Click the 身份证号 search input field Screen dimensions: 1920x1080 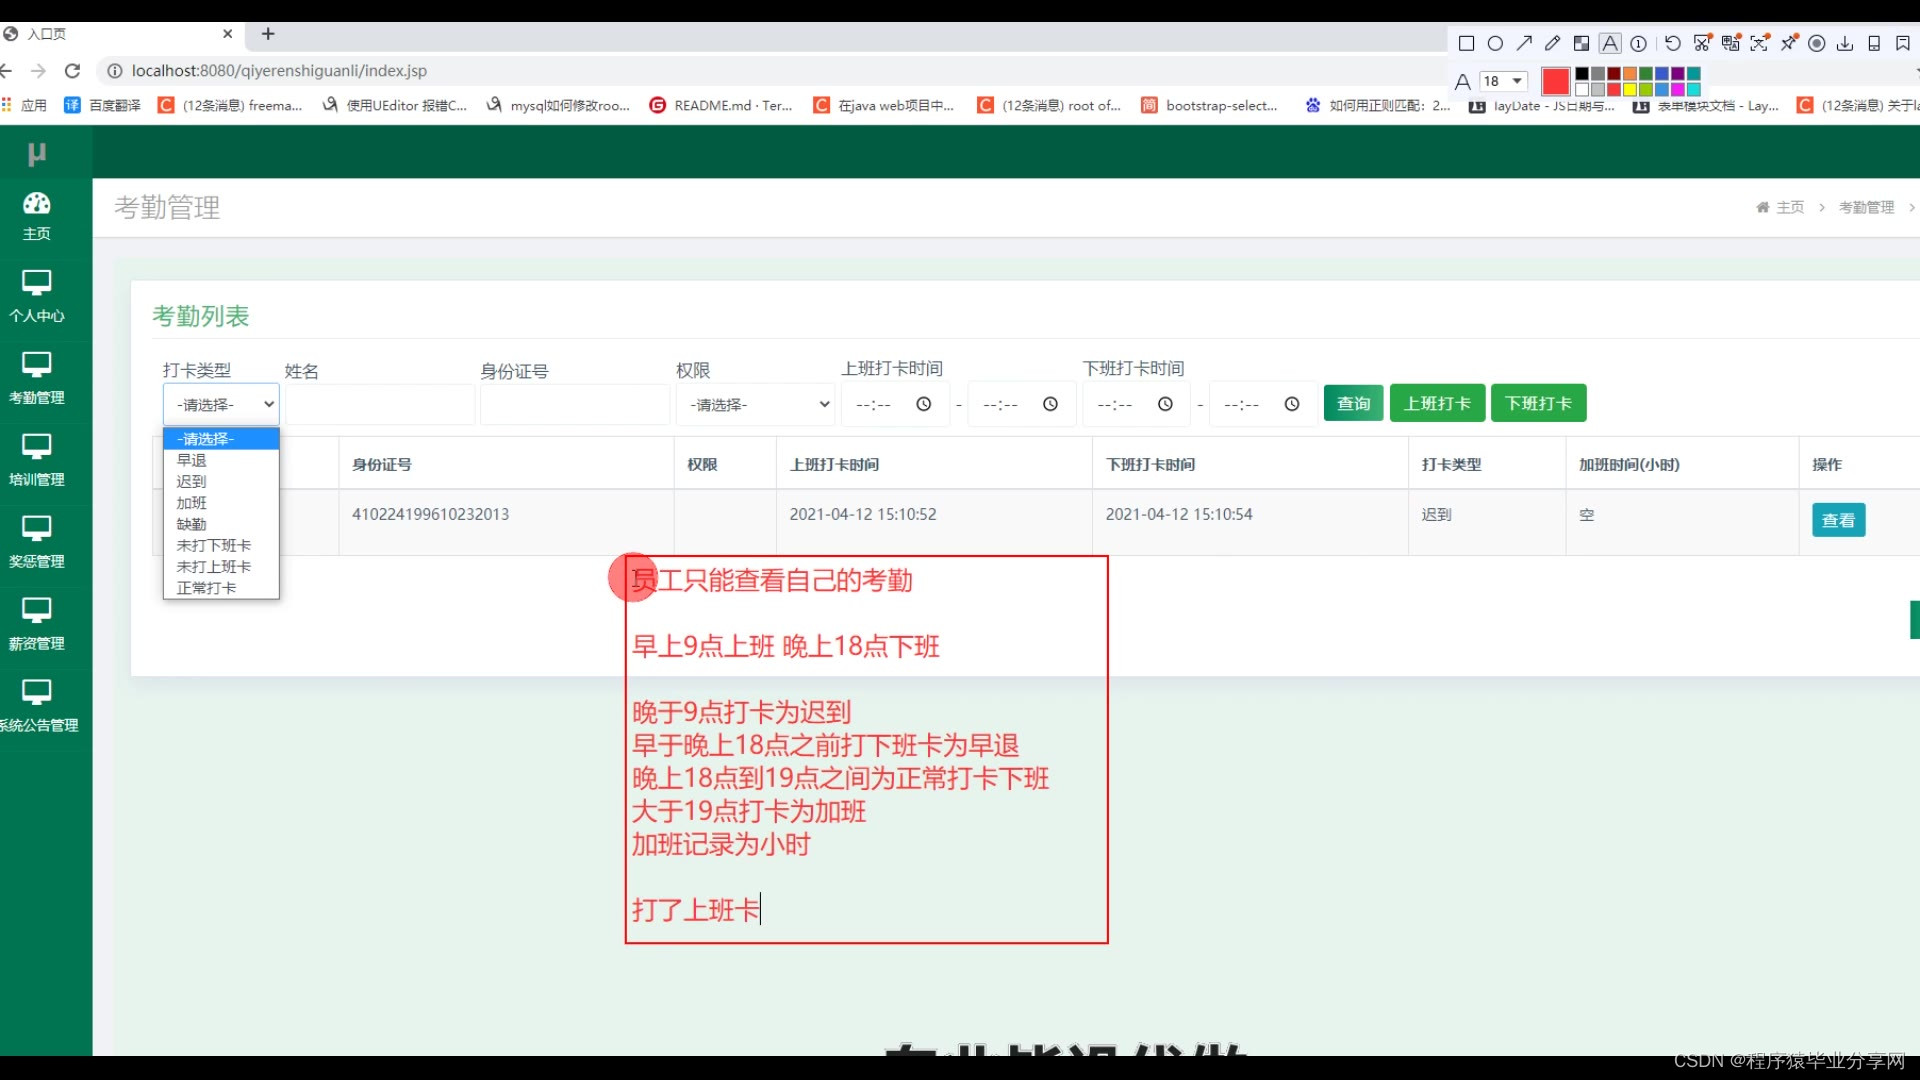[x=574, y=404]
